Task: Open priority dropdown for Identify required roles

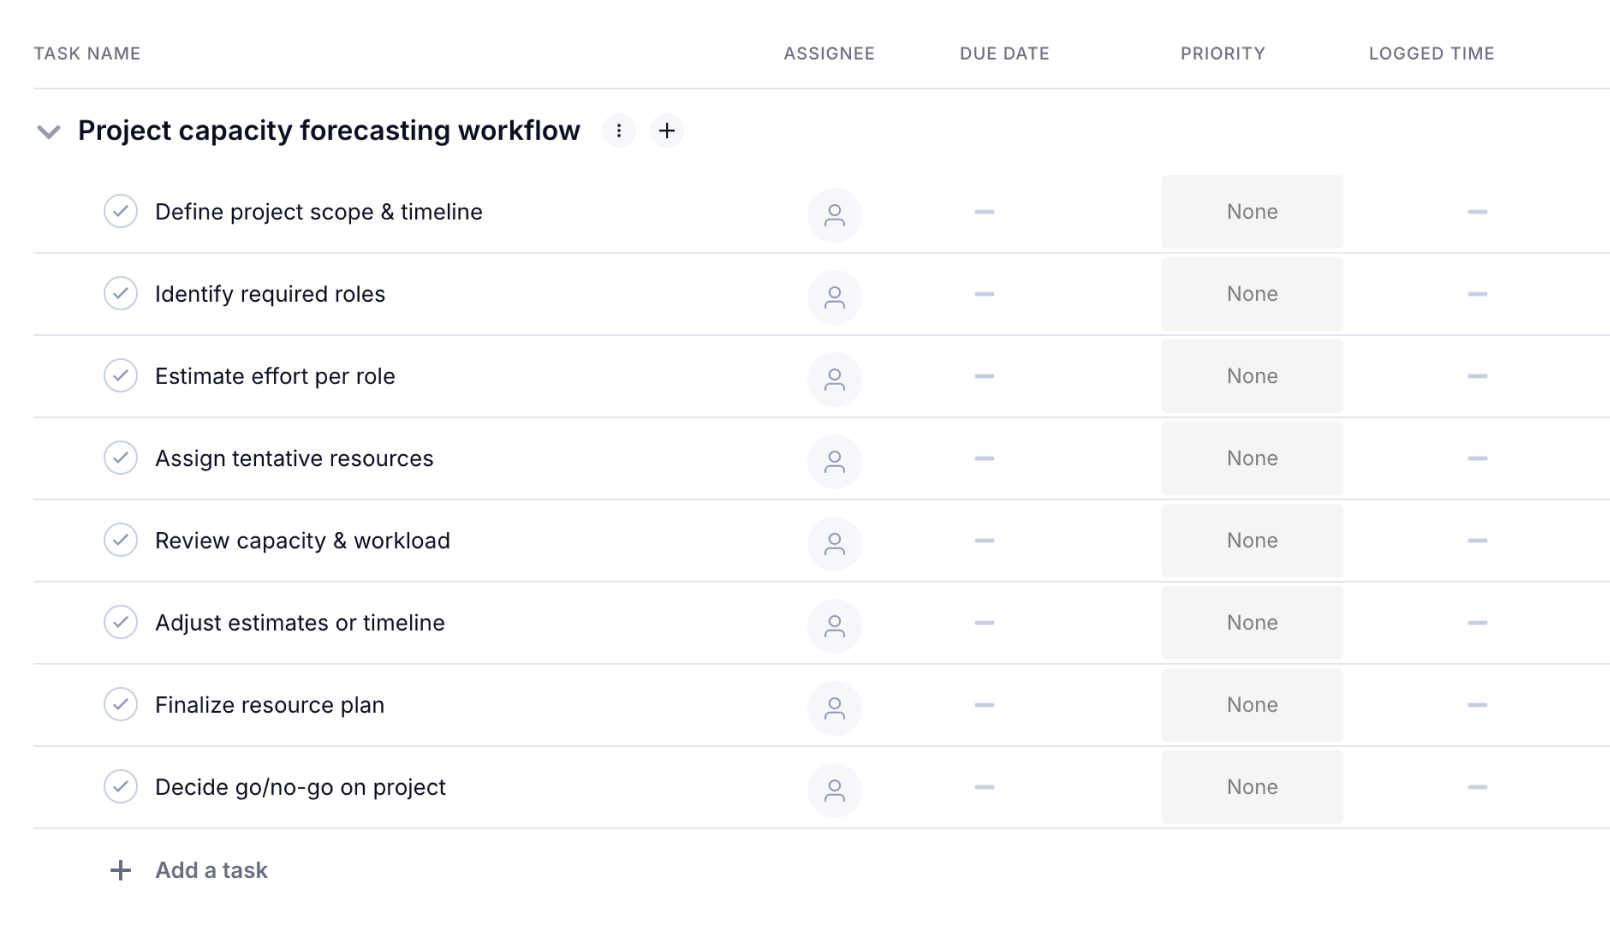Action: pos(1251,294)
